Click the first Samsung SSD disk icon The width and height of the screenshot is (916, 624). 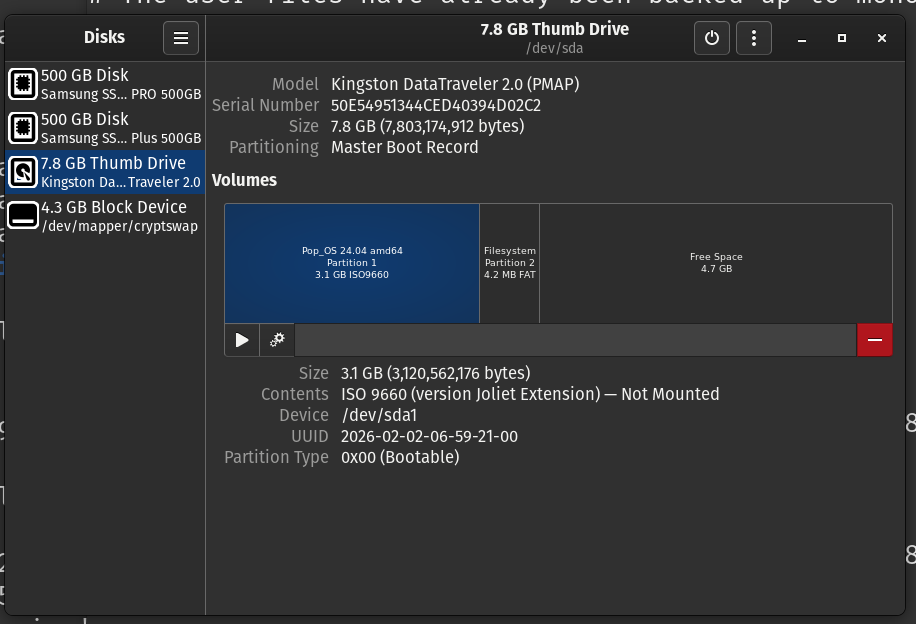click(x=24, y=84)
